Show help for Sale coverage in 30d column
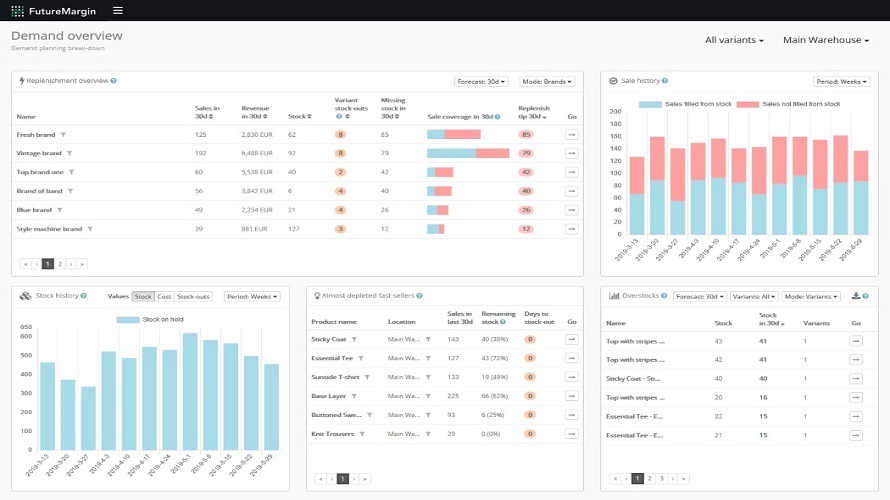 (x=497, y=116)
